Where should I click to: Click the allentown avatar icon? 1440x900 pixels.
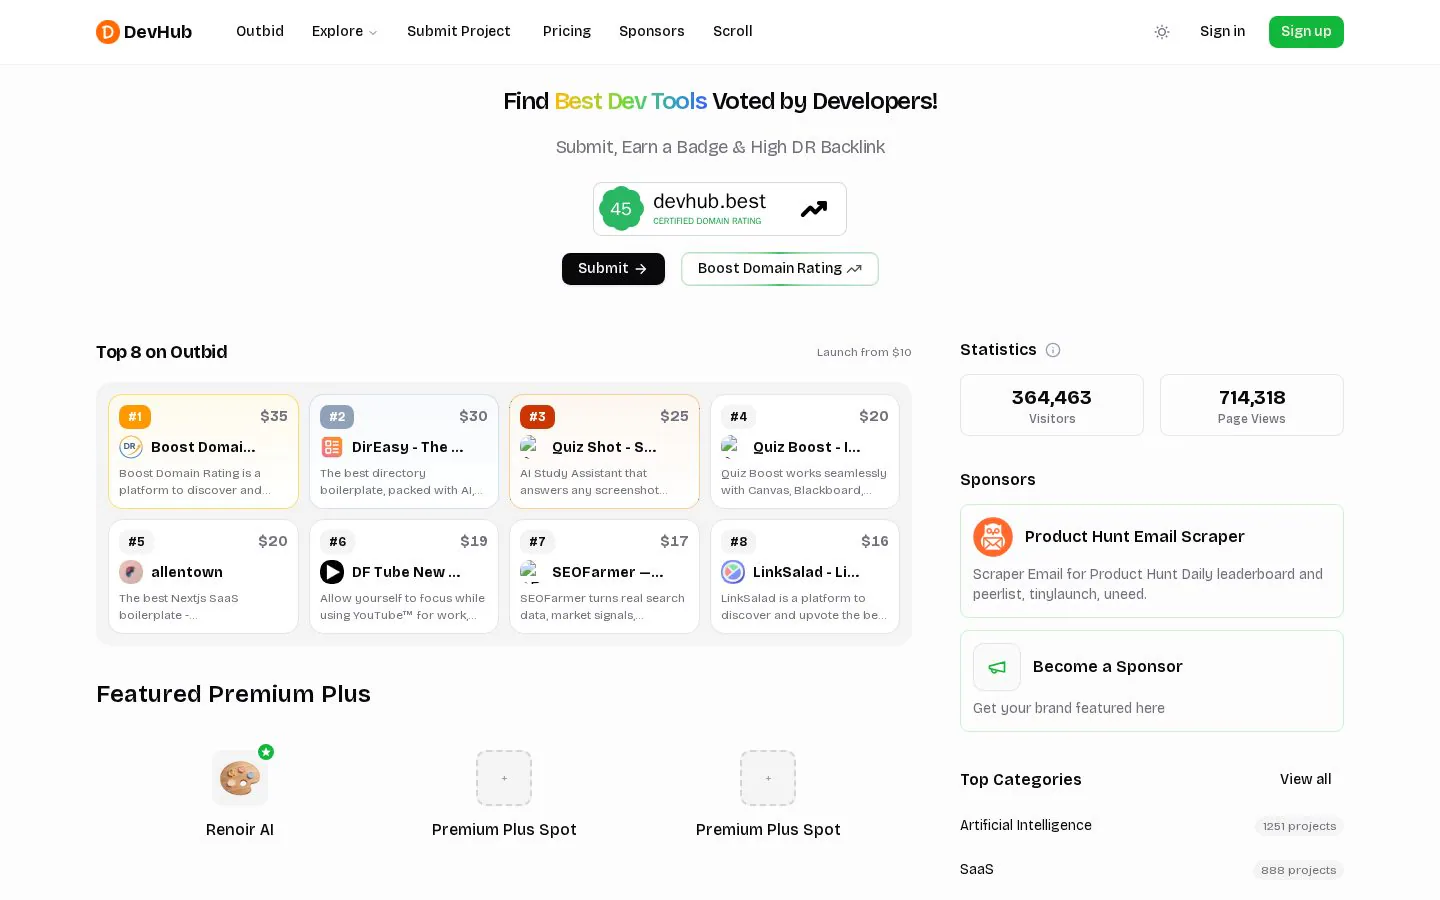tap(131, 572)
